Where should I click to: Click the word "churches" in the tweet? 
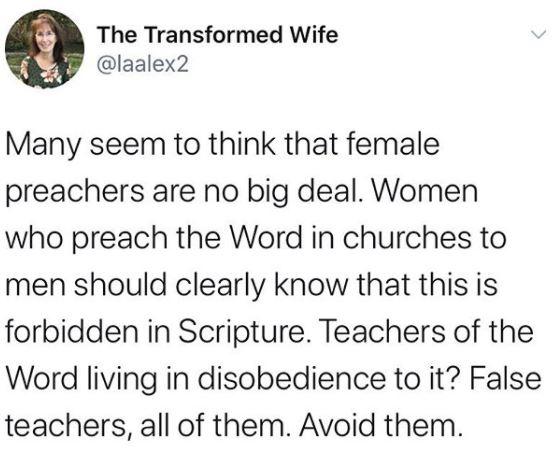pyautogui.click(x=407, y=237)
